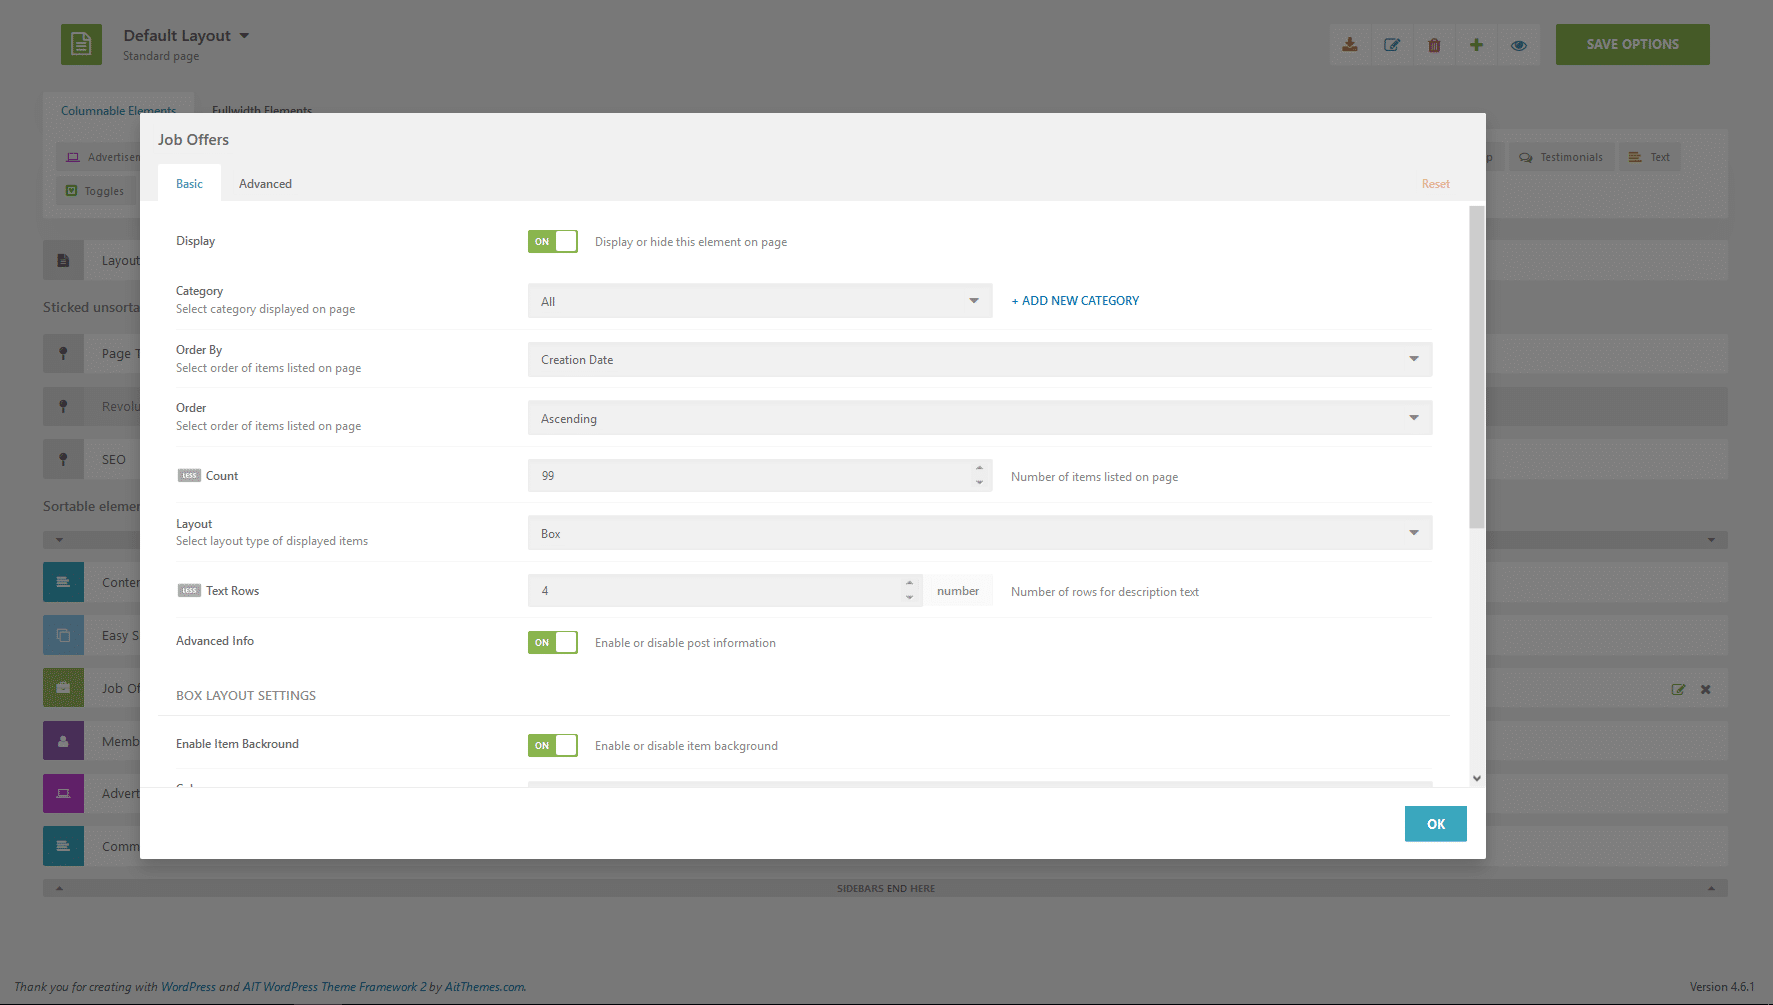Screen dimensions: 1773x1005
Task: Click the green page layout icon
Action: click(x=81, y=44)
